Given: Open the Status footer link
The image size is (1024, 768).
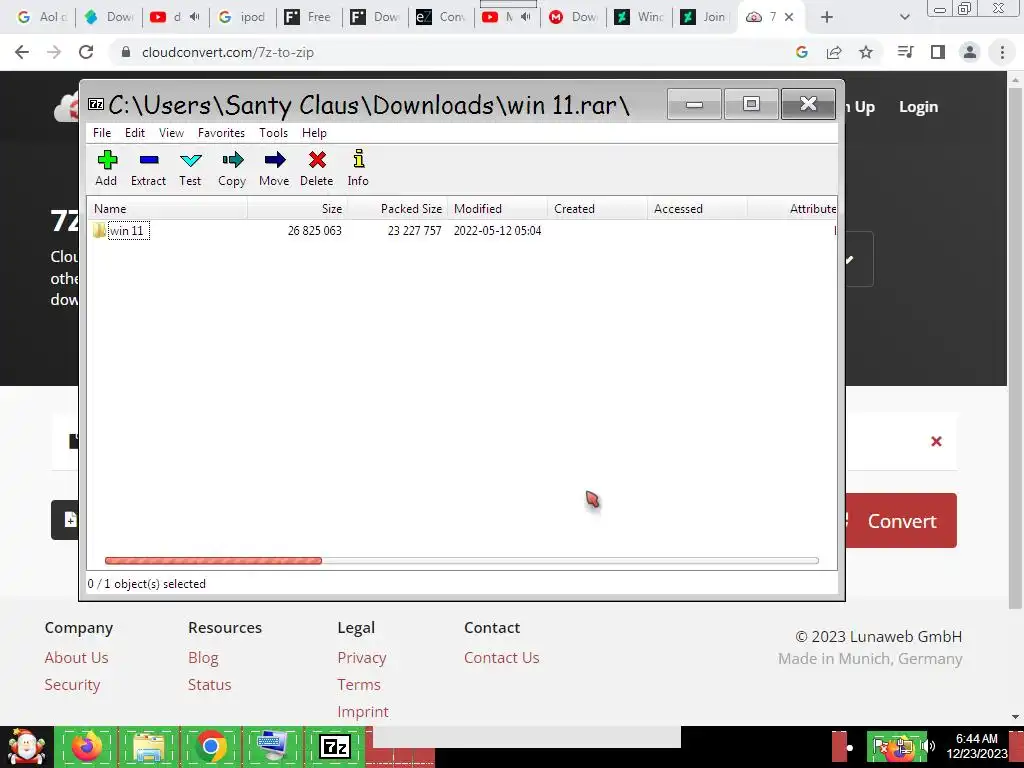Looking at the screenshot, I should point(210,684).
